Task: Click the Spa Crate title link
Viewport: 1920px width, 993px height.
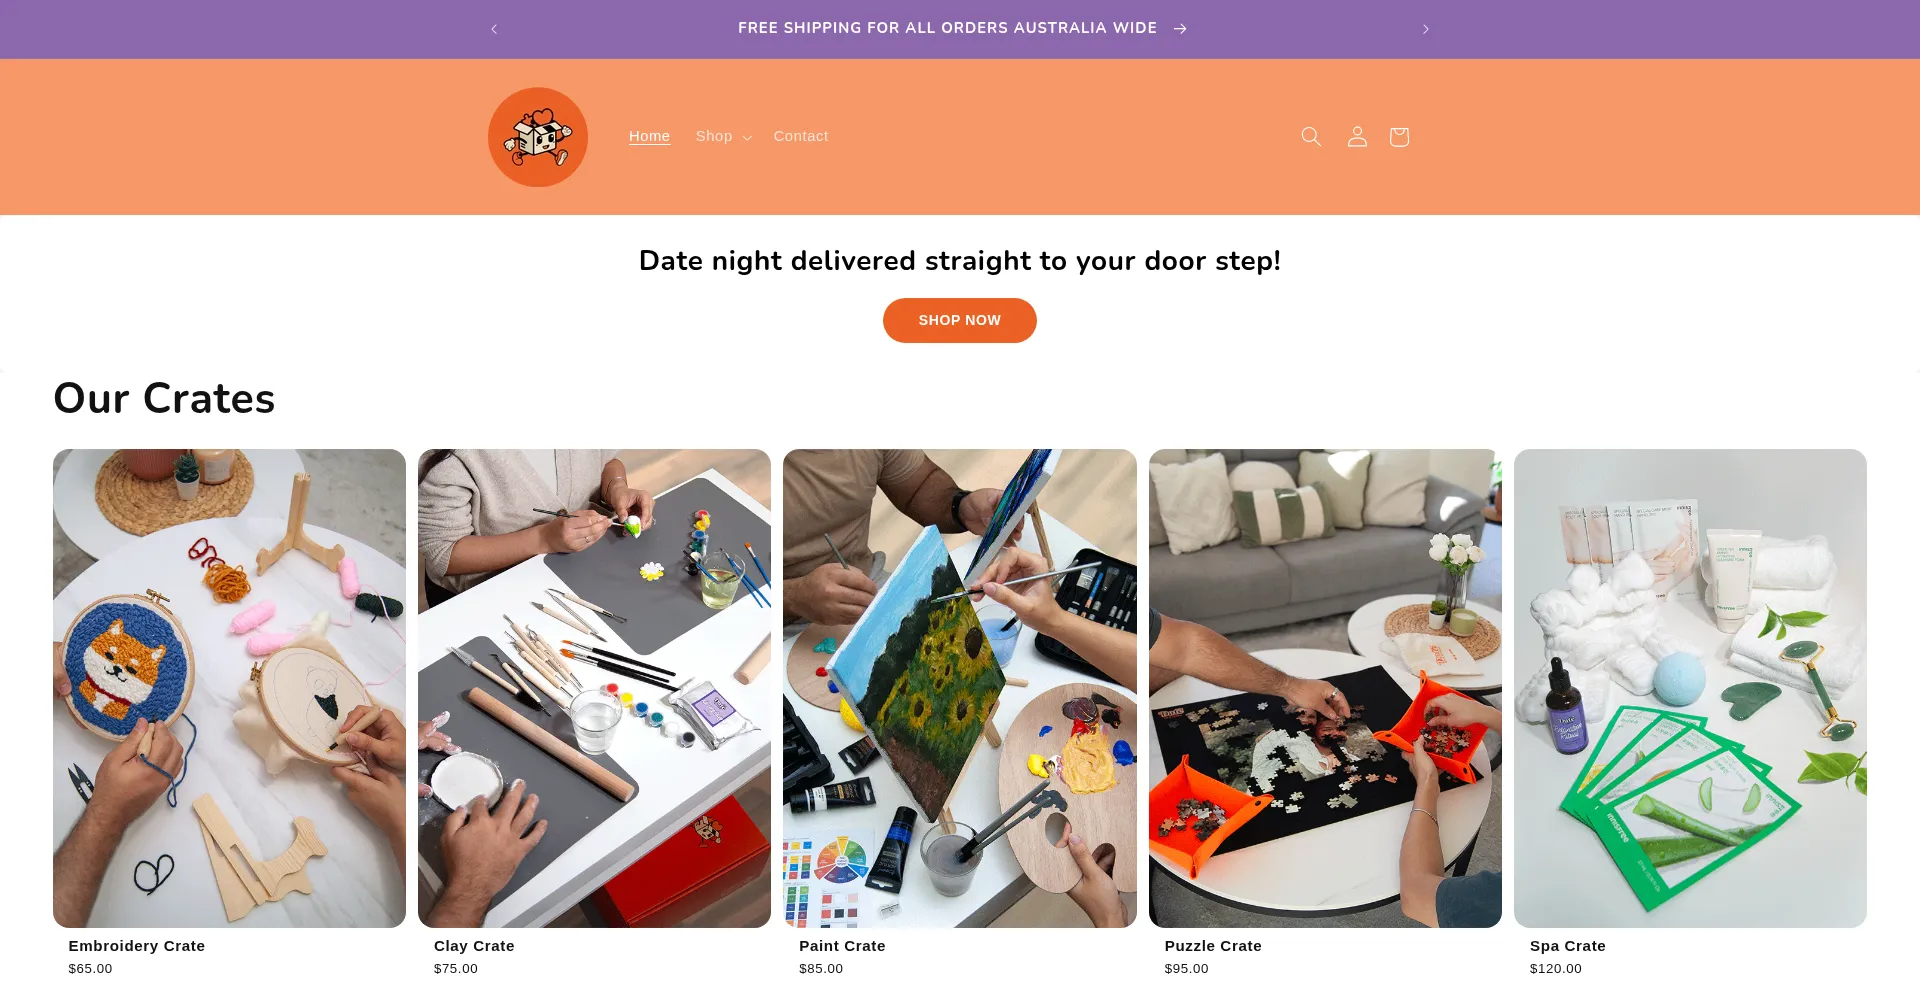Action: point(1568,946)
